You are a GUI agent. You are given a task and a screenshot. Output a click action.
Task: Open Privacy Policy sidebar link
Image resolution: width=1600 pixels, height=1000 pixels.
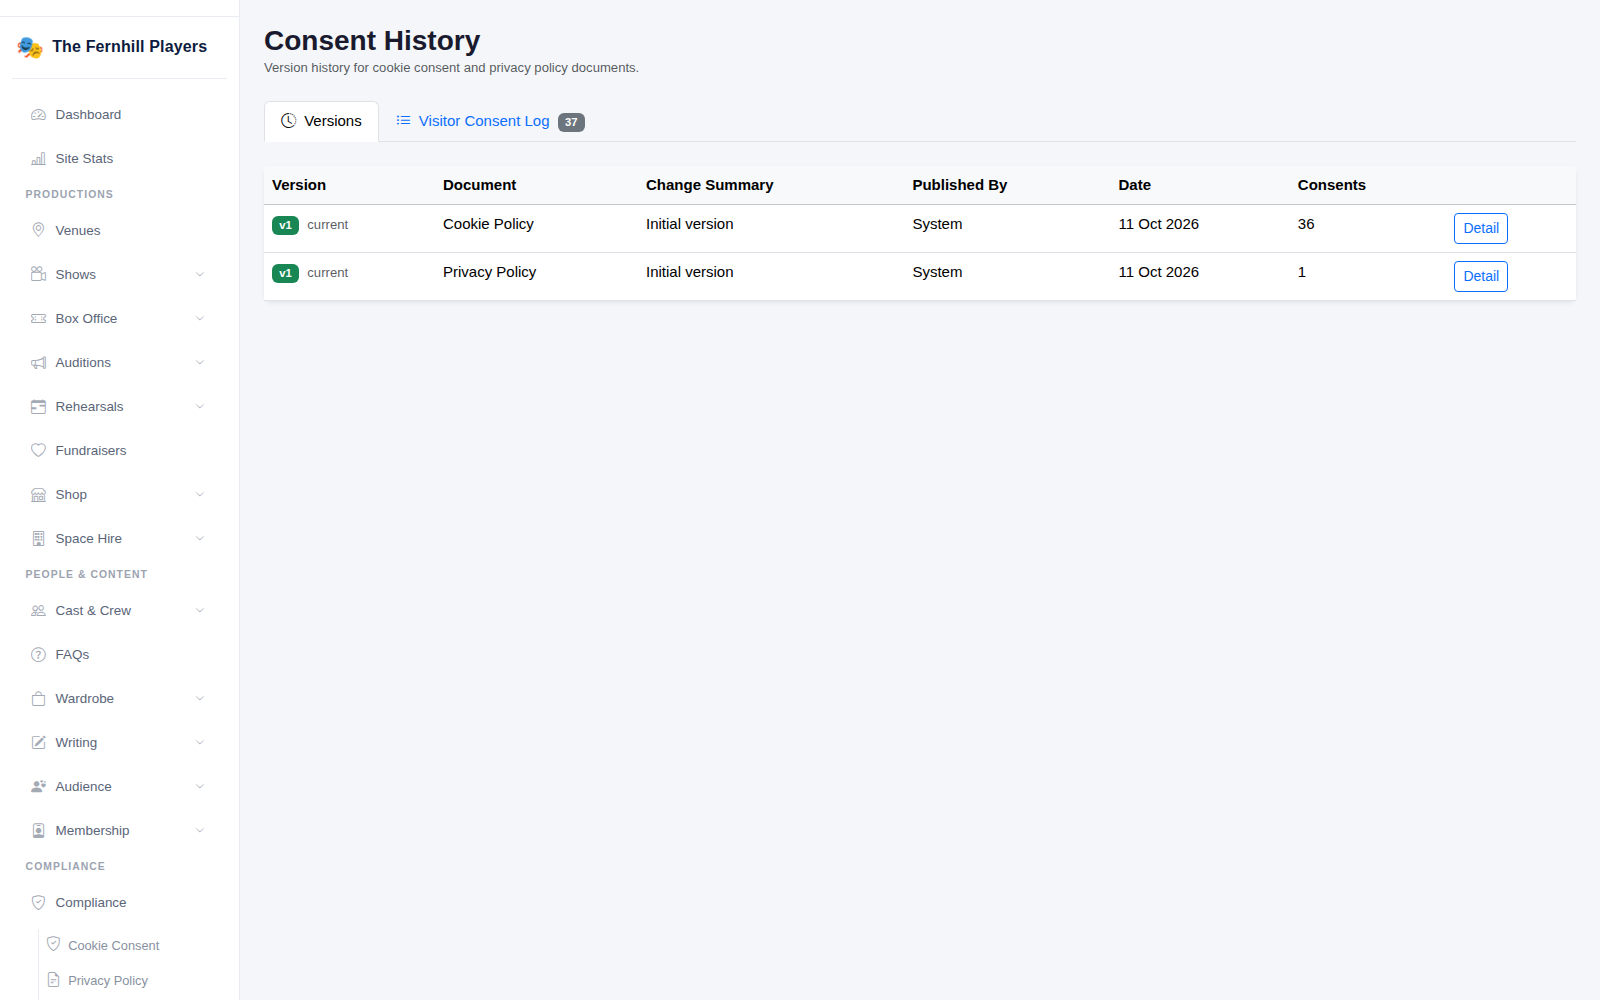coord(108,981)
